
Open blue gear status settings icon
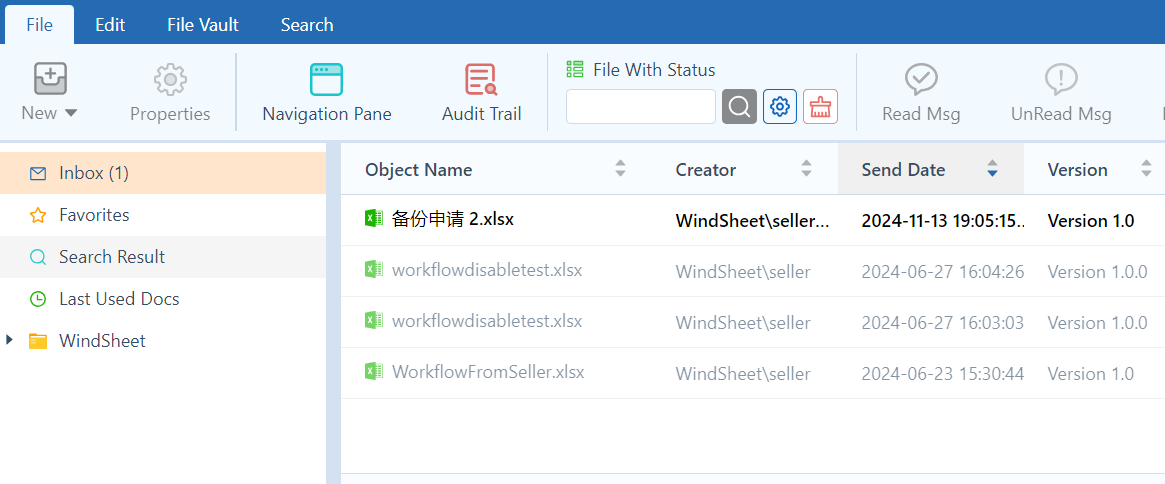[x=780, y=107]
